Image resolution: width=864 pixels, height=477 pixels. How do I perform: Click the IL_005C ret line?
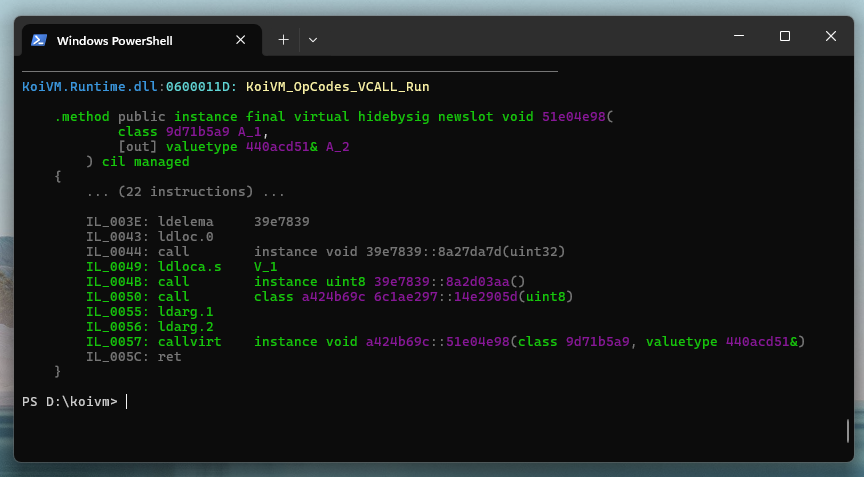tap(133, 356)
